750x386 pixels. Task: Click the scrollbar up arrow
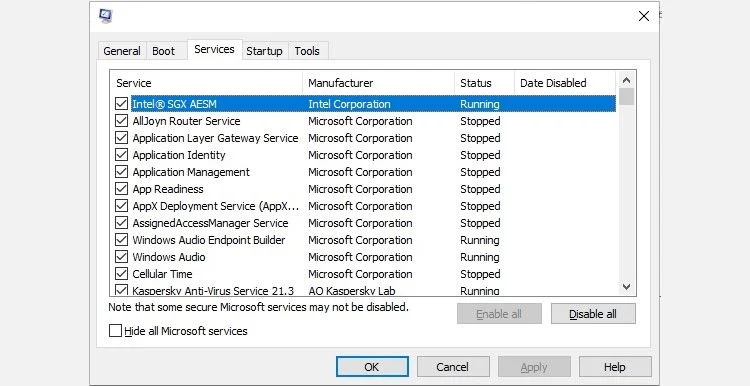(626, 80)
